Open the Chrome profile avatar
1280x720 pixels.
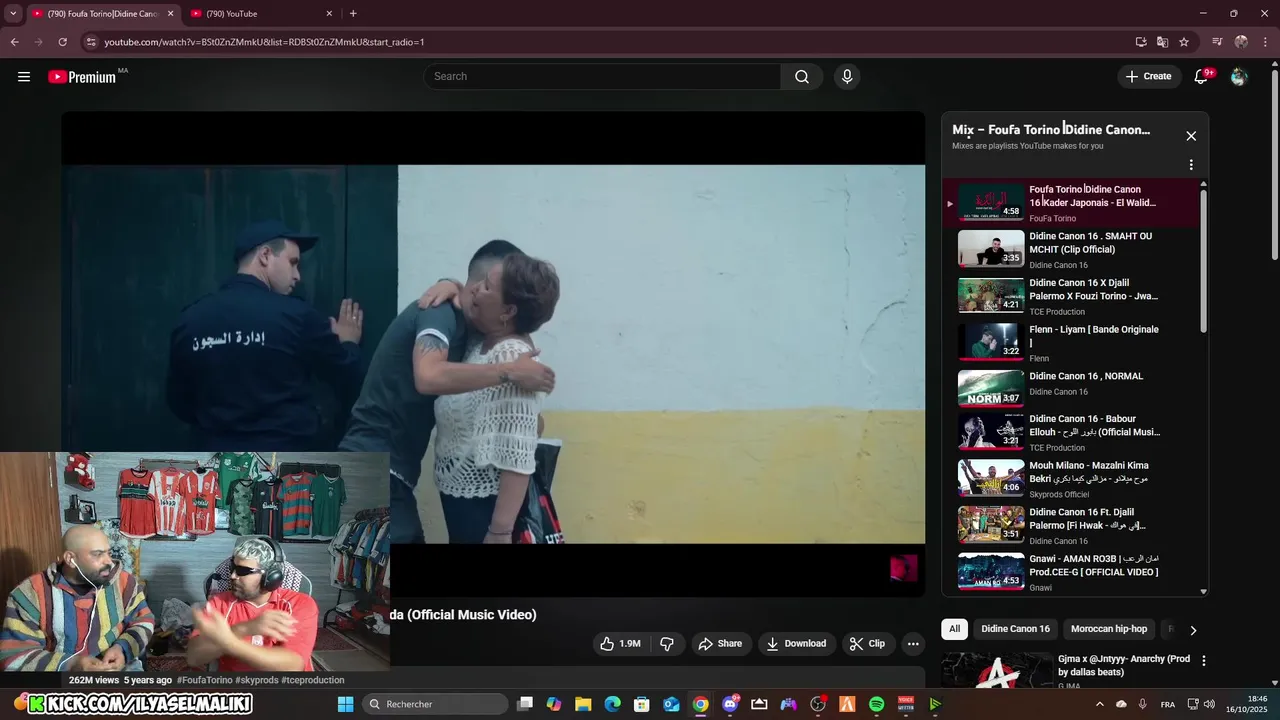coord(1241,42)
